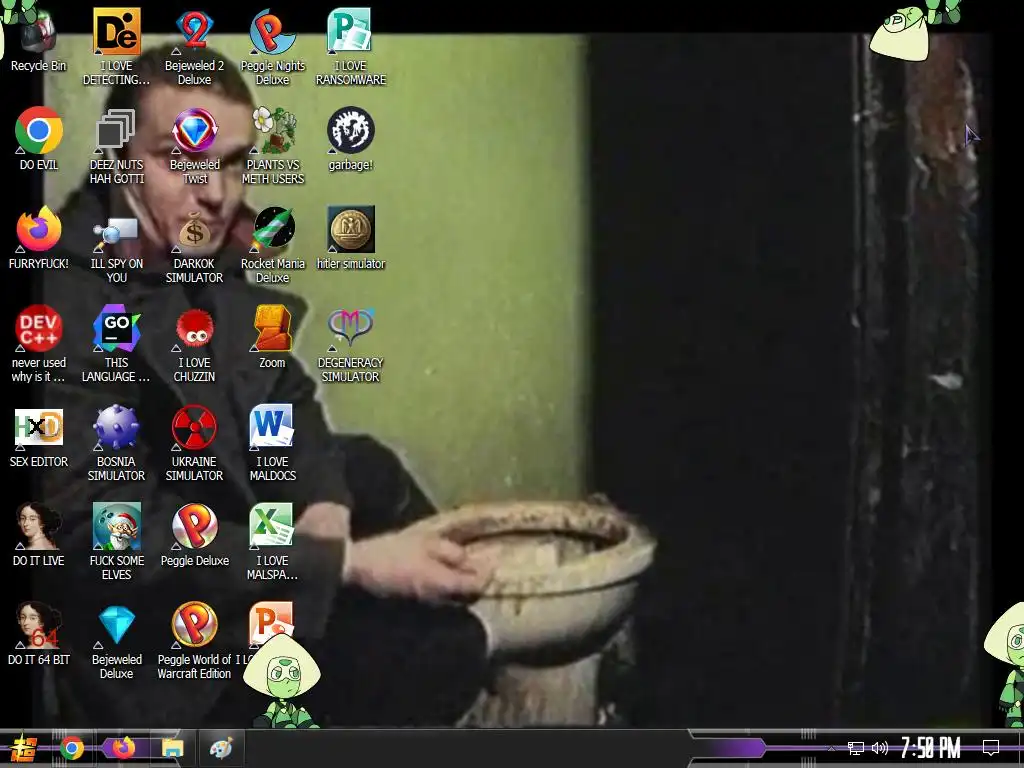This screenshot has height=768, width=1024.
Task: Open the Recycle Bin desktop icon
Action: coord(38,40)
